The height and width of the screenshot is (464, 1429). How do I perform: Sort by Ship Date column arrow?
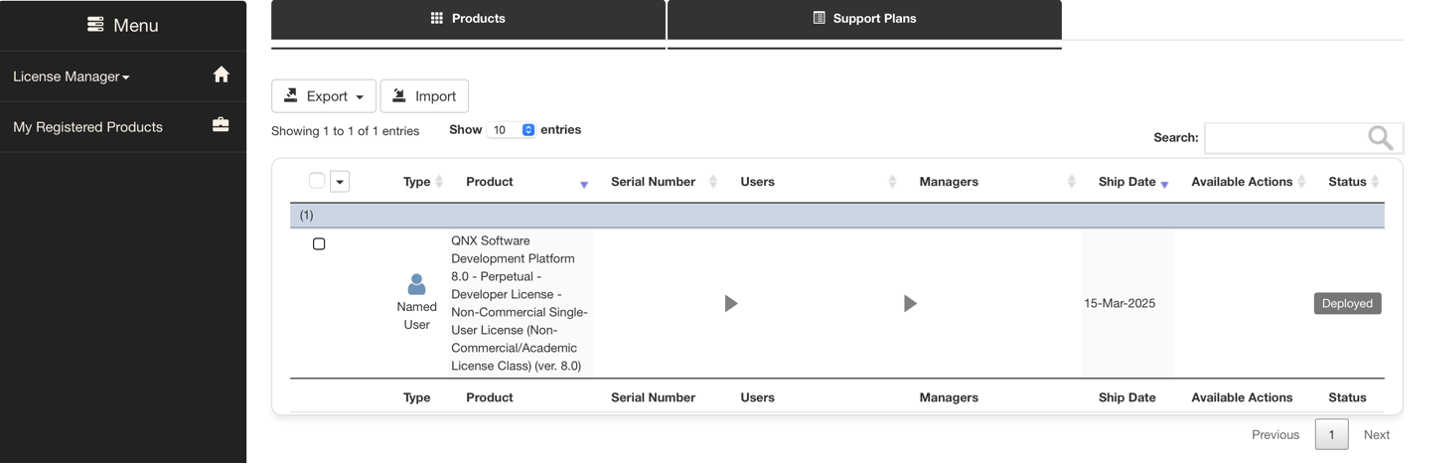tap(1165, 184)
